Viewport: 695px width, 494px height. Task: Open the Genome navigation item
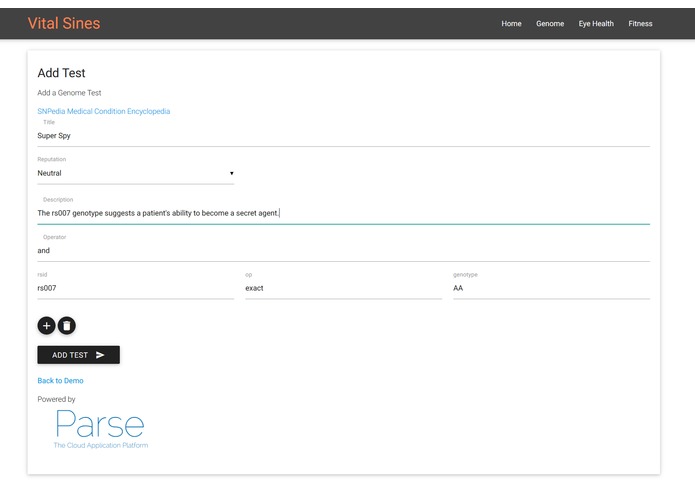[x=550, y=23]
